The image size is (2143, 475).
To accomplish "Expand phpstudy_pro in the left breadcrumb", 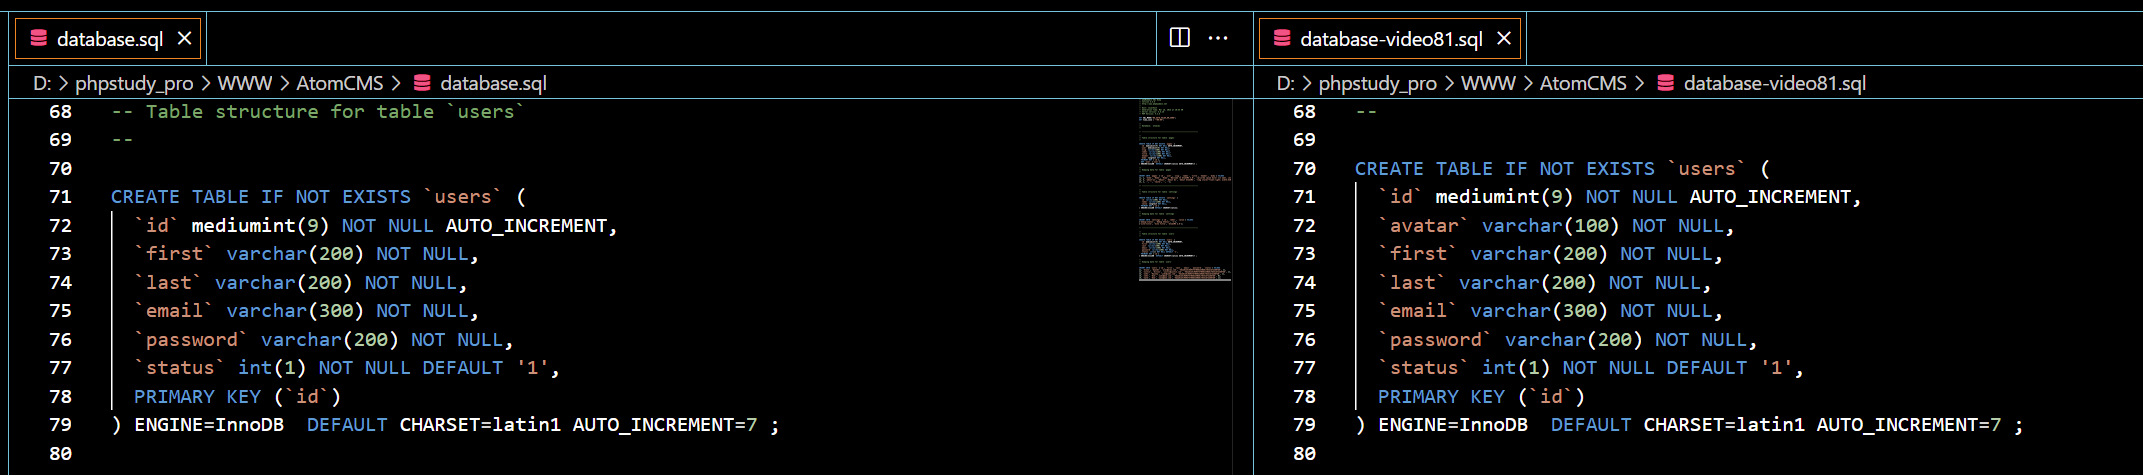I will coord(134,83).
